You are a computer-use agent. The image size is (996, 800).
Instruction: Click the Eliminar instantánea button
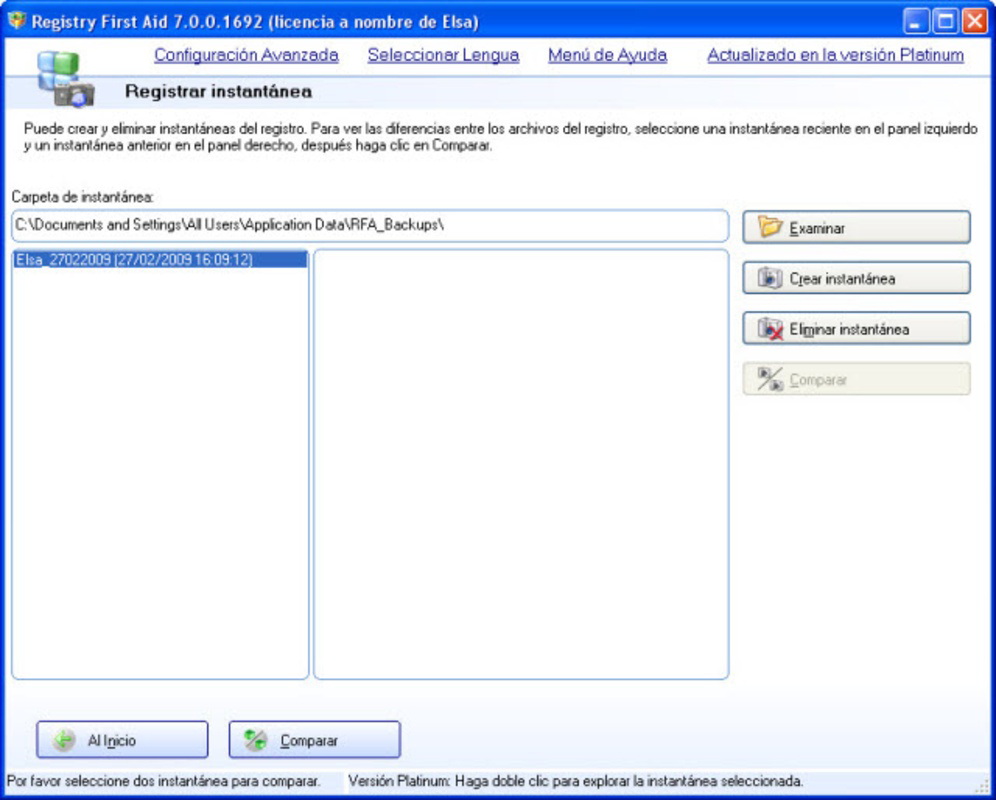pos(856,329)
